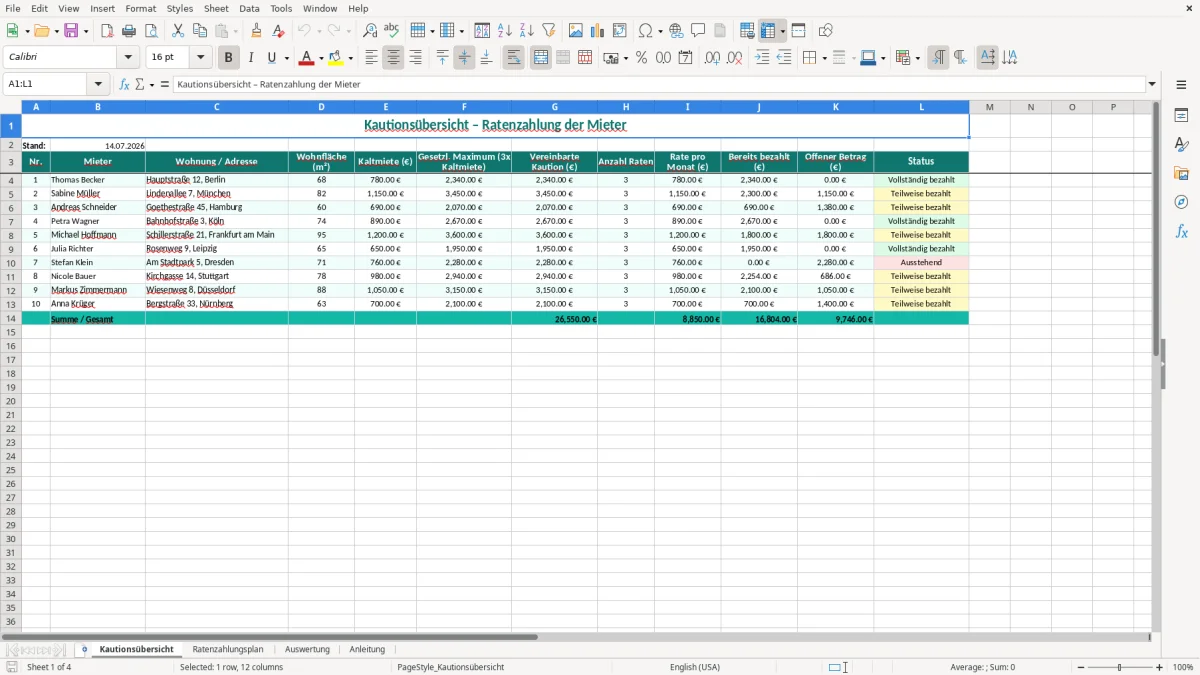This screenshot has height=675, width=1200.
Task: Click the Increase Indent icon
Action: tap(762, 58)
